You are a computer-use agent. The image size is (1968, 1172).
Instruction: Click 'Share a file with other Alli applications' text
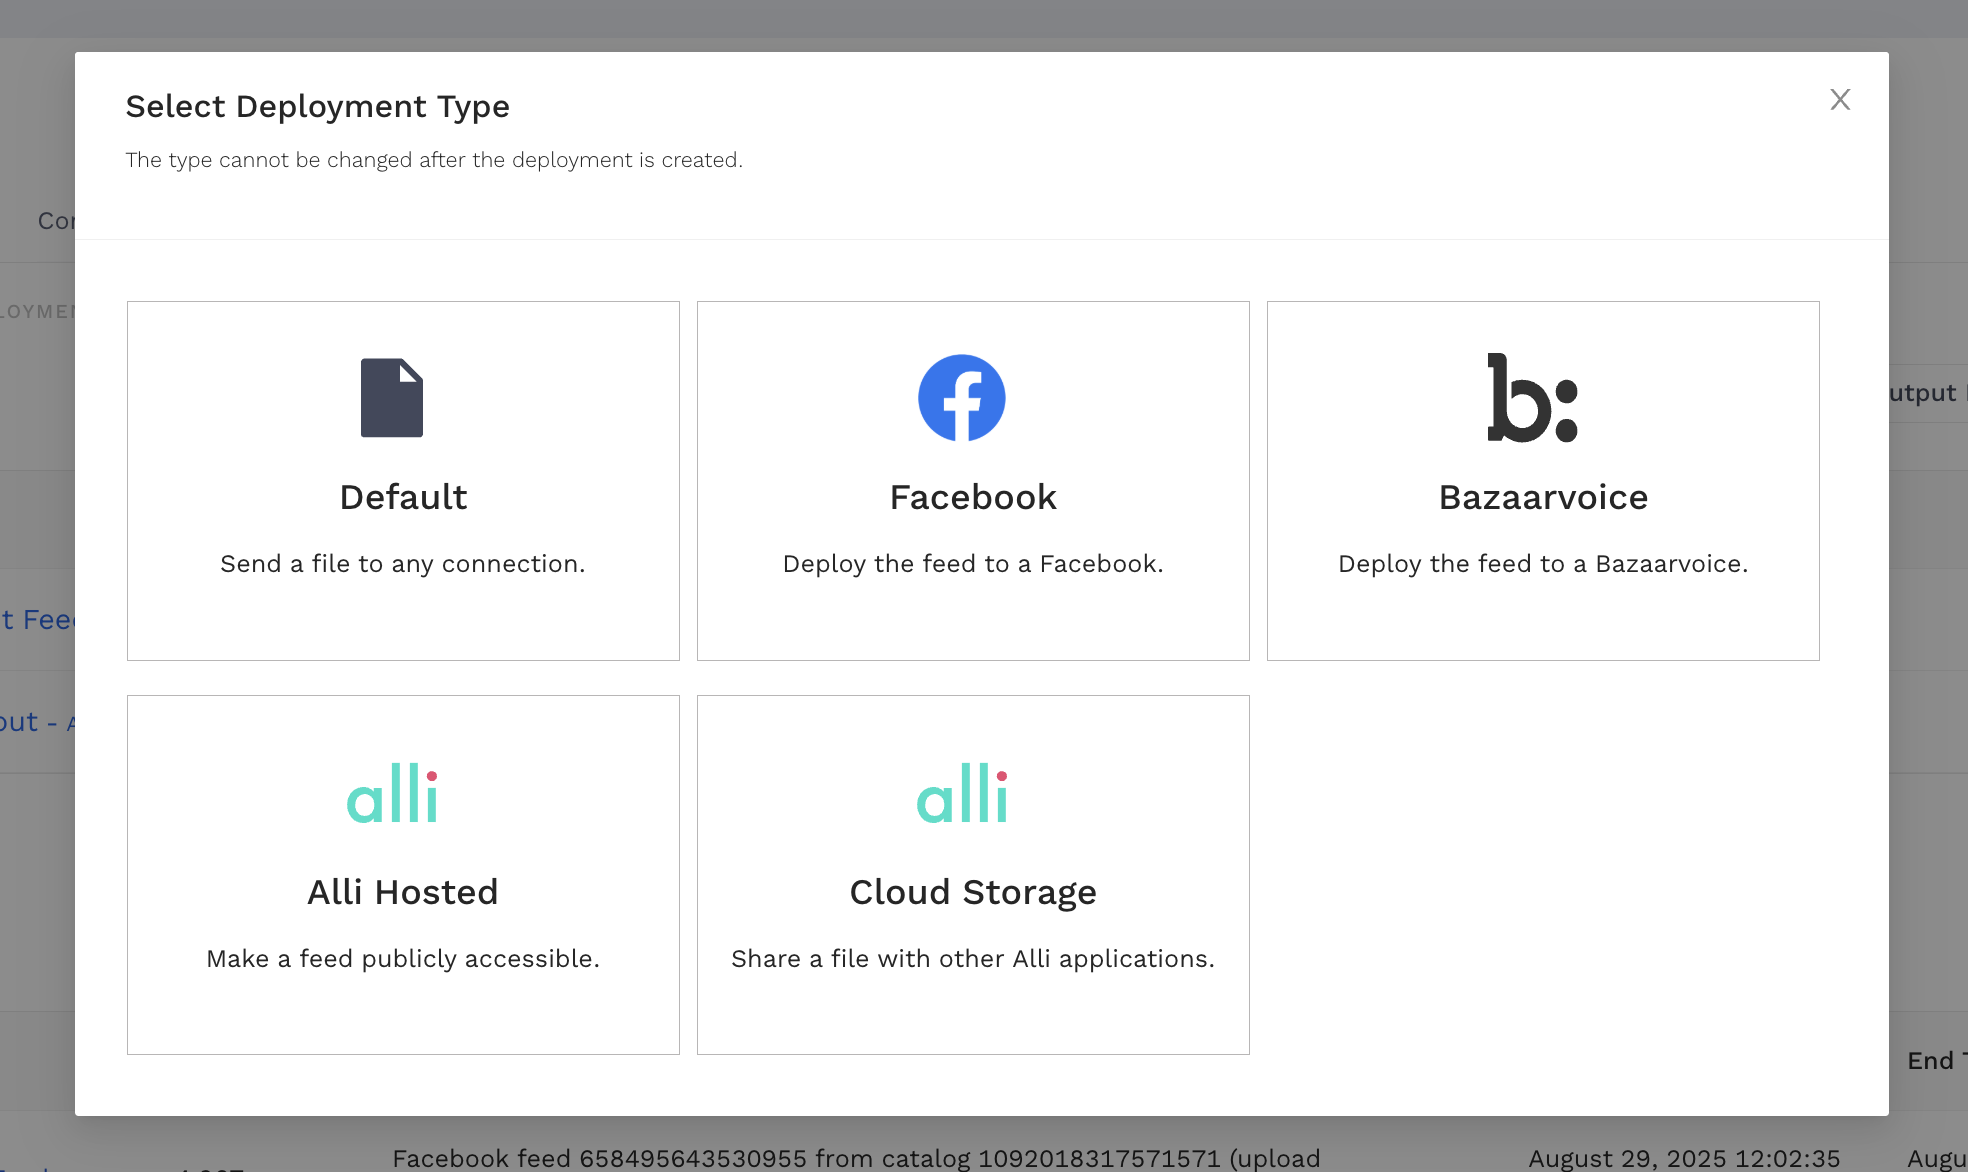[x=973, y=959]
